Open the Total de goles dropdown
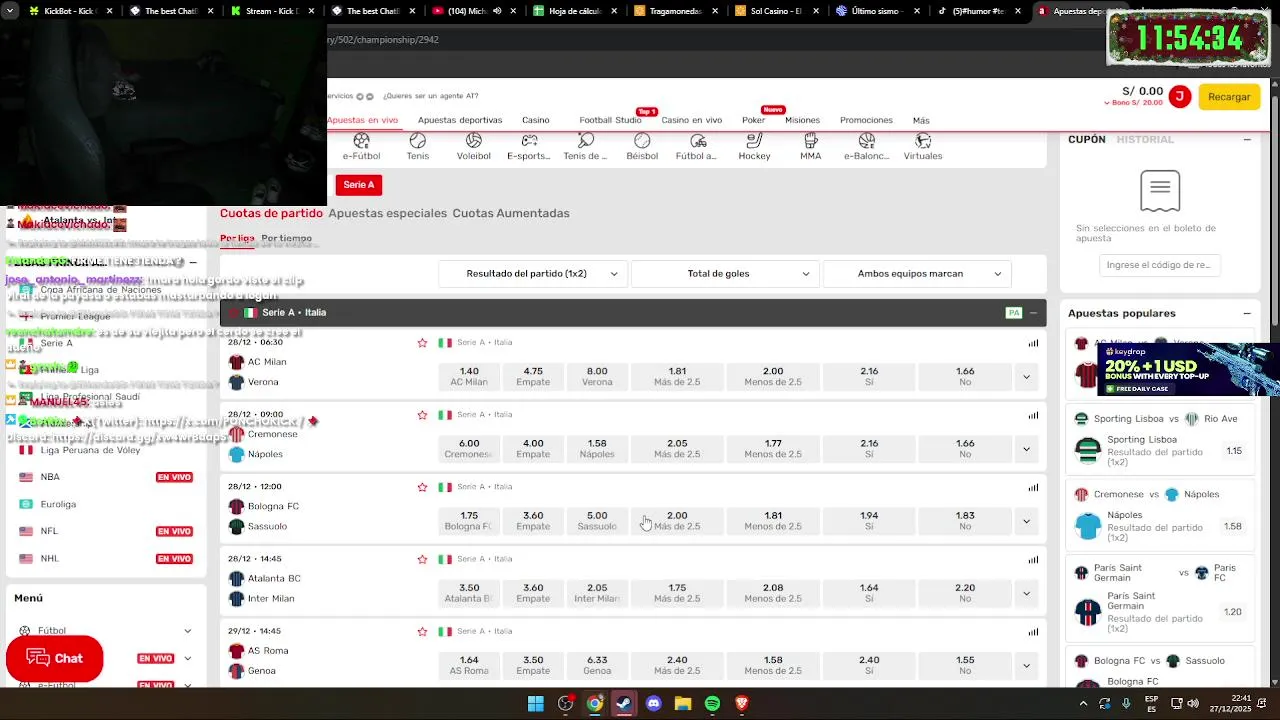This screenshot has width=1280, height=720. click(725, 273)
